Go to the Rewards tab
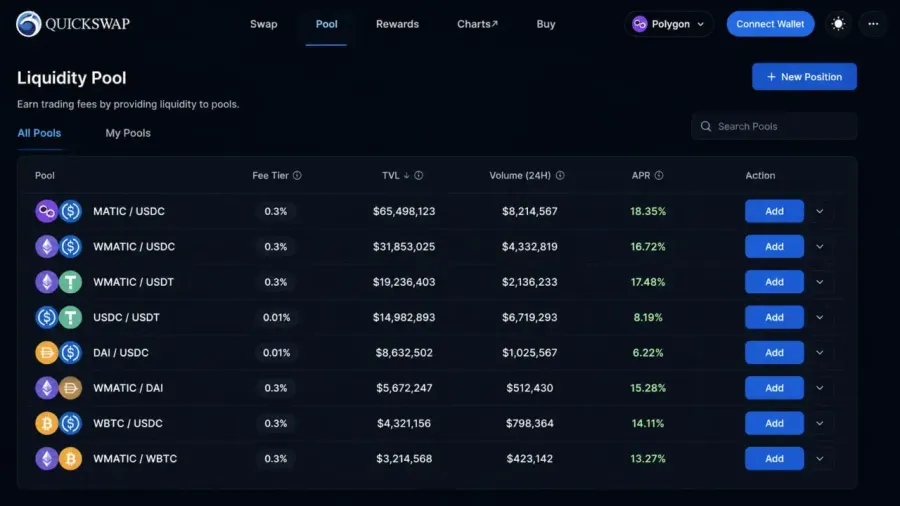The width and height of the screenshot is (900, 506). point(397,24)
